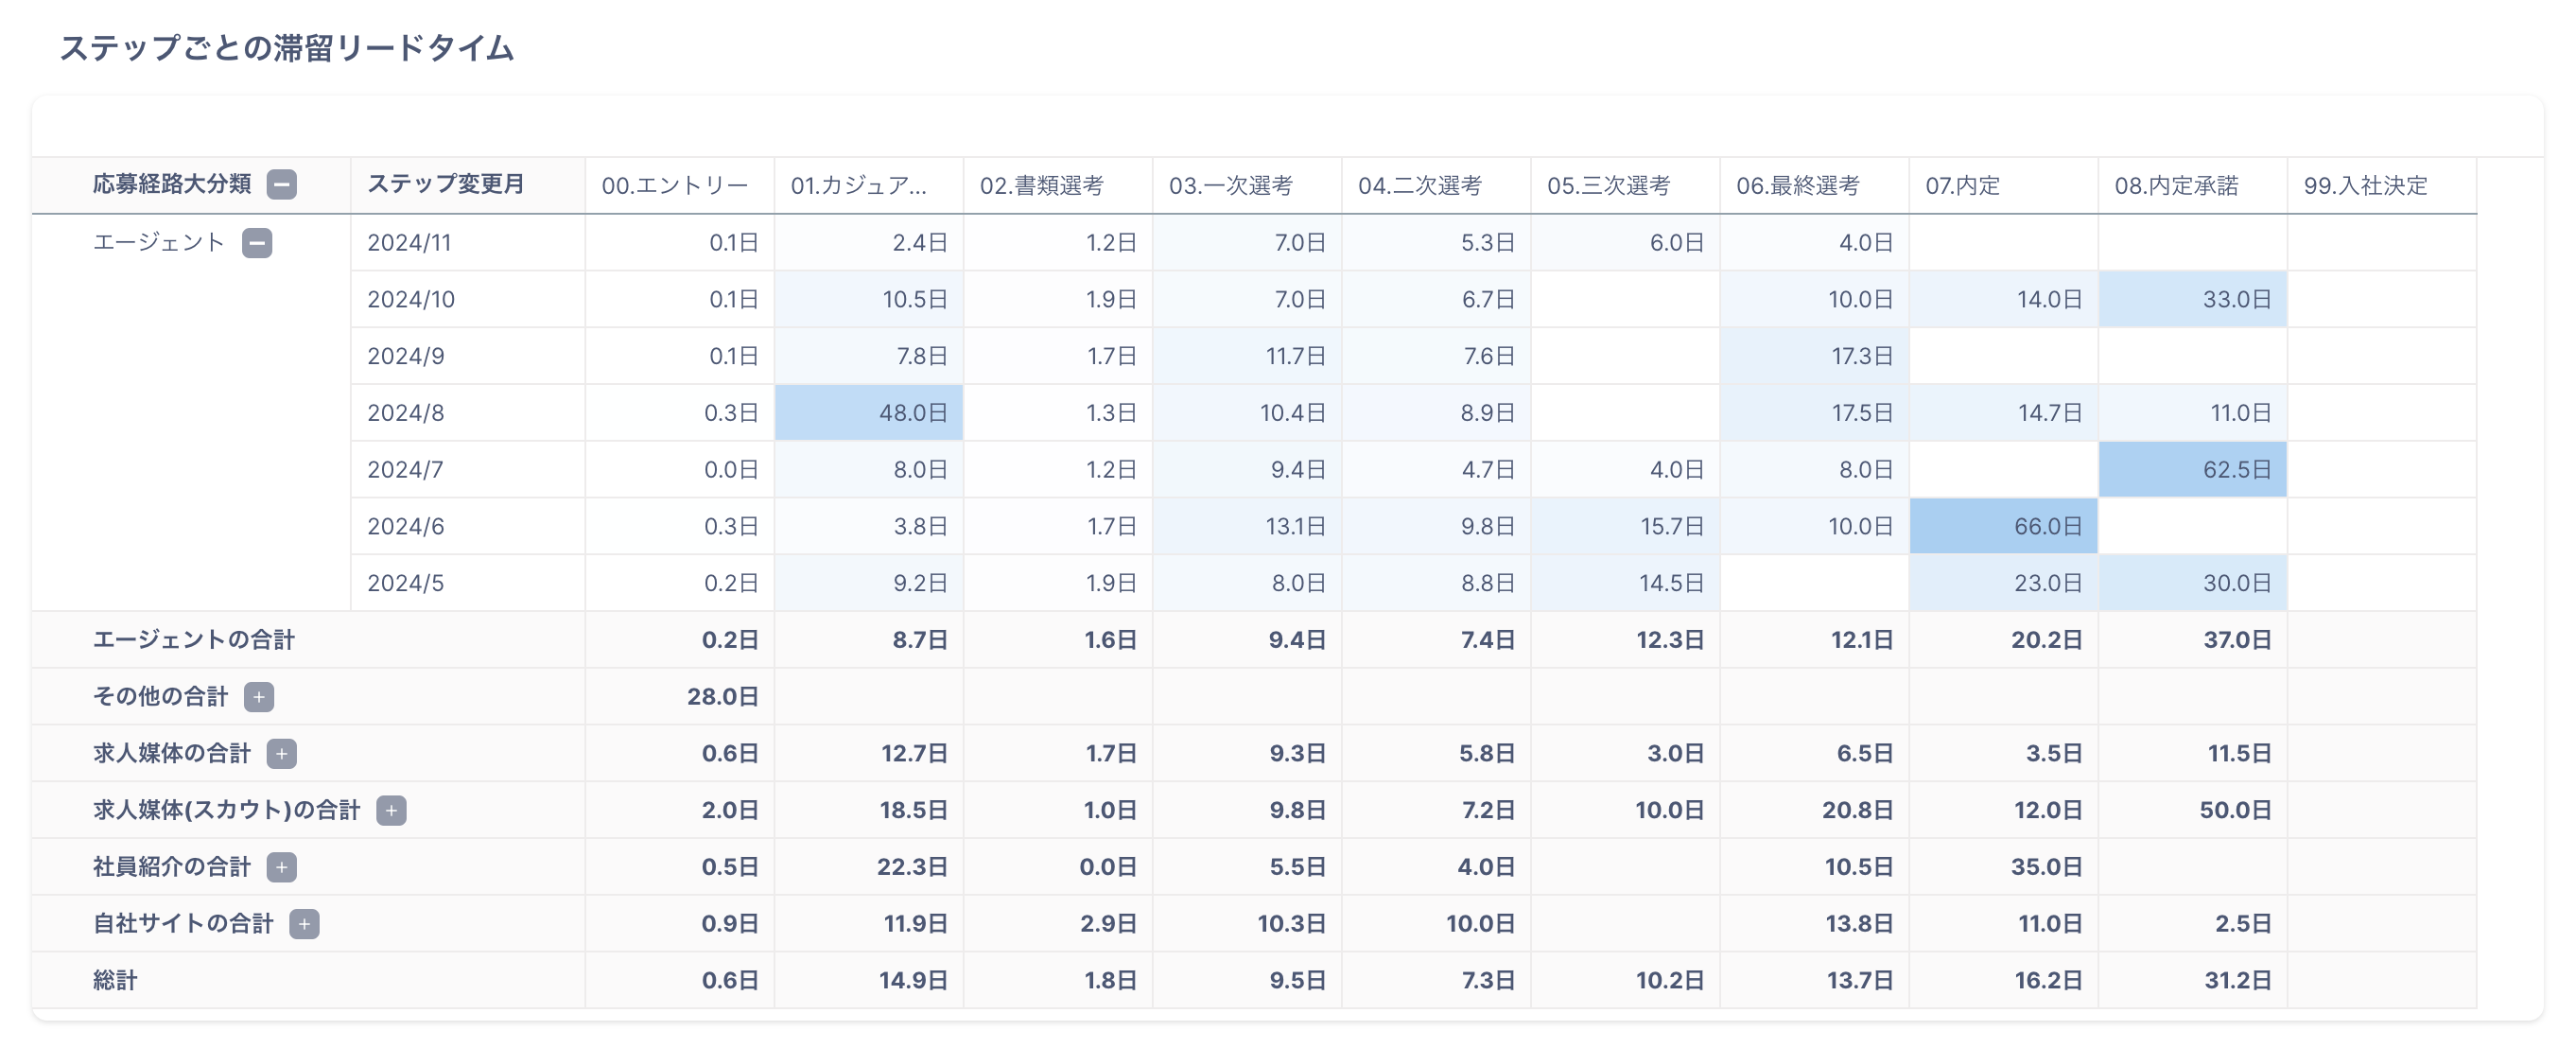The height and width of the screenshot is (1048, 2576).
Task: Expand 求人媒体(スカウト)の合計 plus icon
Action: tap(391, 811)
